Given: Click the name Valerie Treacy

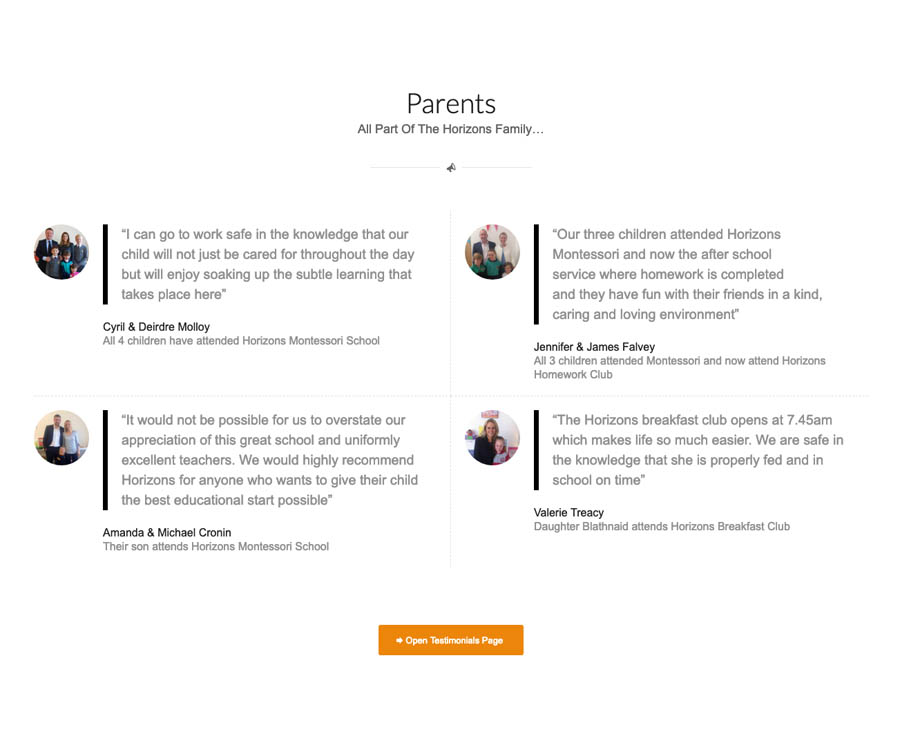Looking at the screenshot, I should coord(569,513).
